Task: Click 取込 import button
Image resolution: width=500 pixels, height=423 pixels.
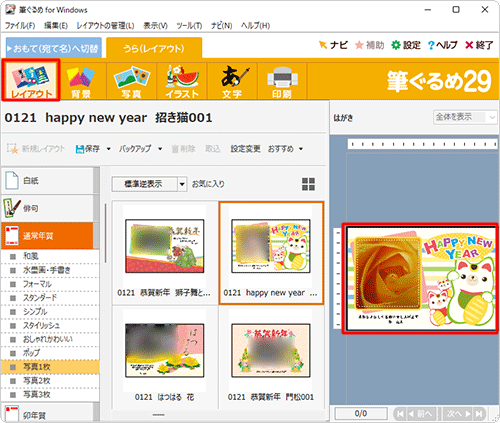Action: pos(213,149)
